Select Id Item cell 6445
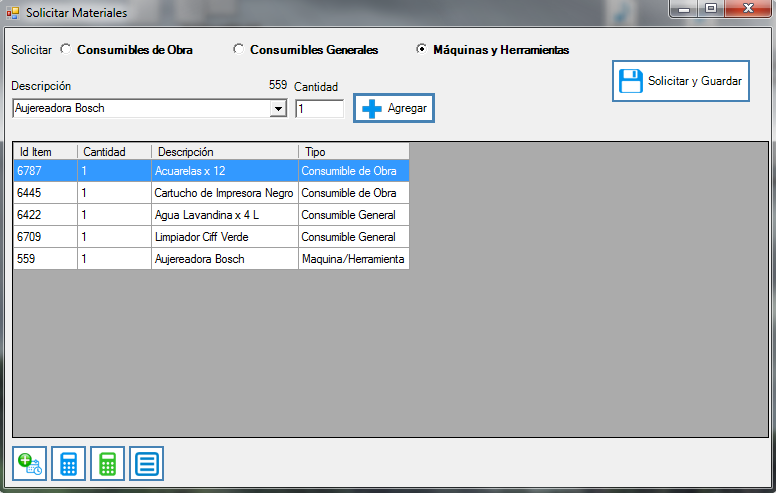Image resolution: width=776 pixels, height=493 pixels. pyautogui.click(x=46, y=193)
